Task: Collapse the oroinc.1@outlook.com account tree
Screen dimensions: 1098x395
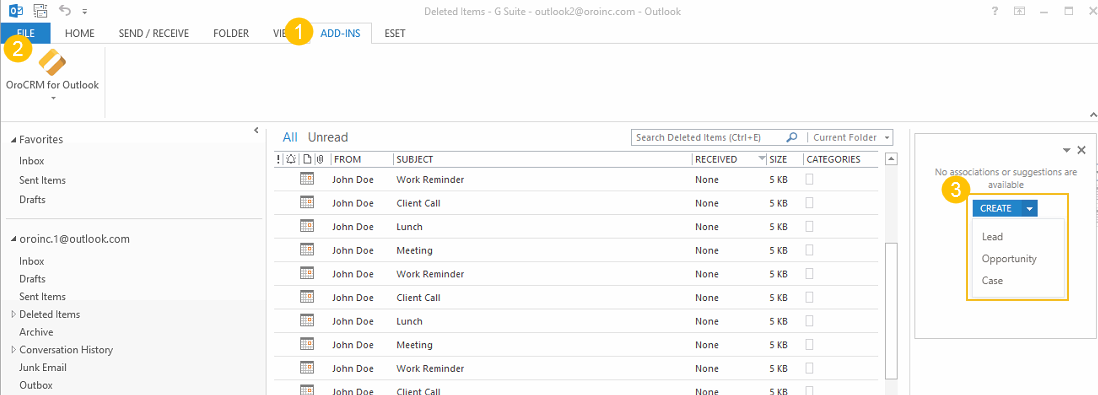Action: click(x=14, y=240)
